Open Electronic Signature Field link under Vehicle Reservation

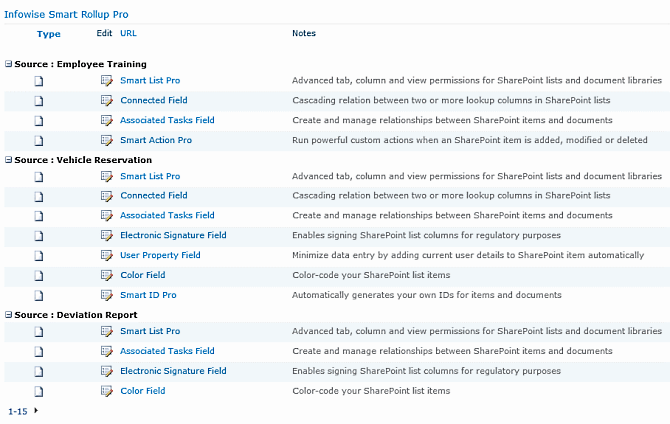pyautogui.click(x=173, y=235)
